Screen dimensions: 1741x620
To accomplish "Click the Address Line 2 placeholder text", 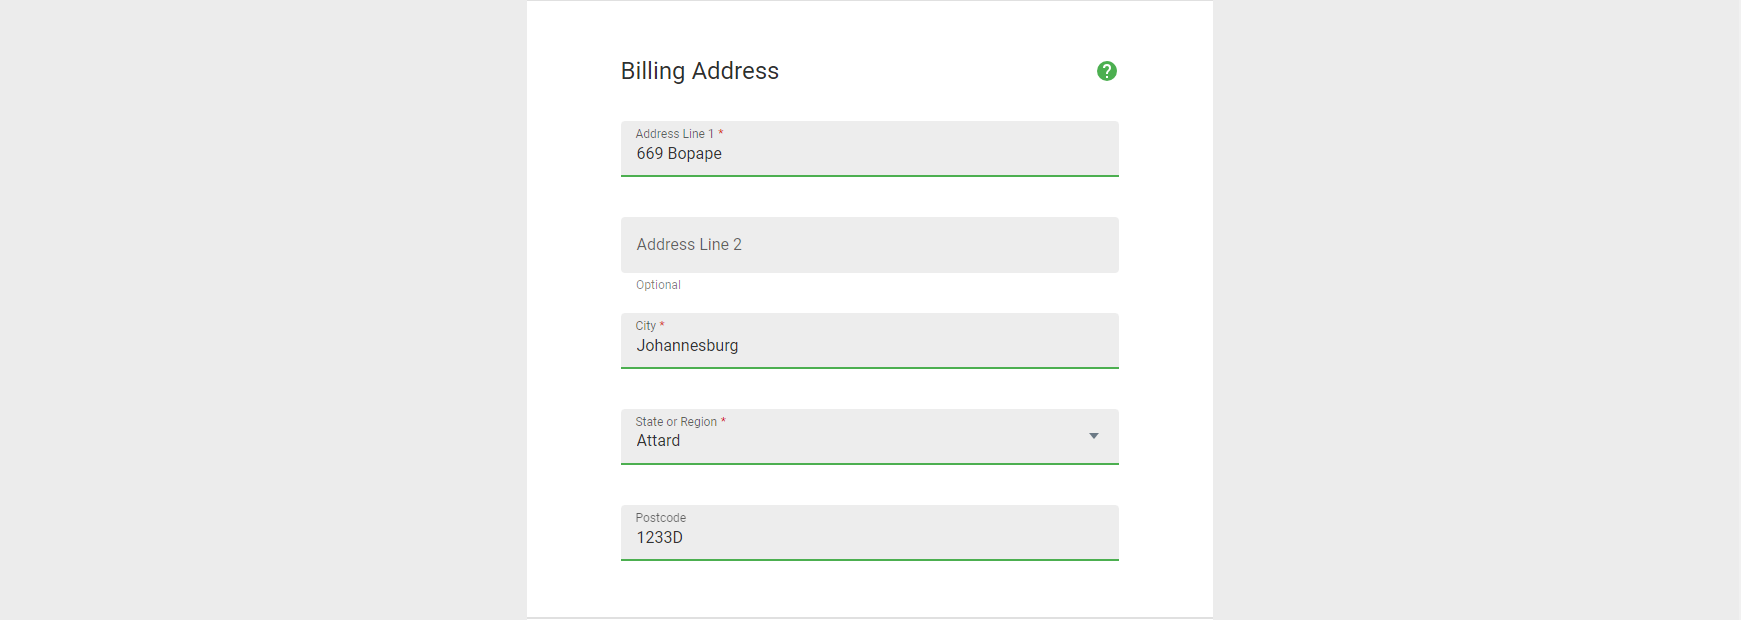I will click(689, 245).
